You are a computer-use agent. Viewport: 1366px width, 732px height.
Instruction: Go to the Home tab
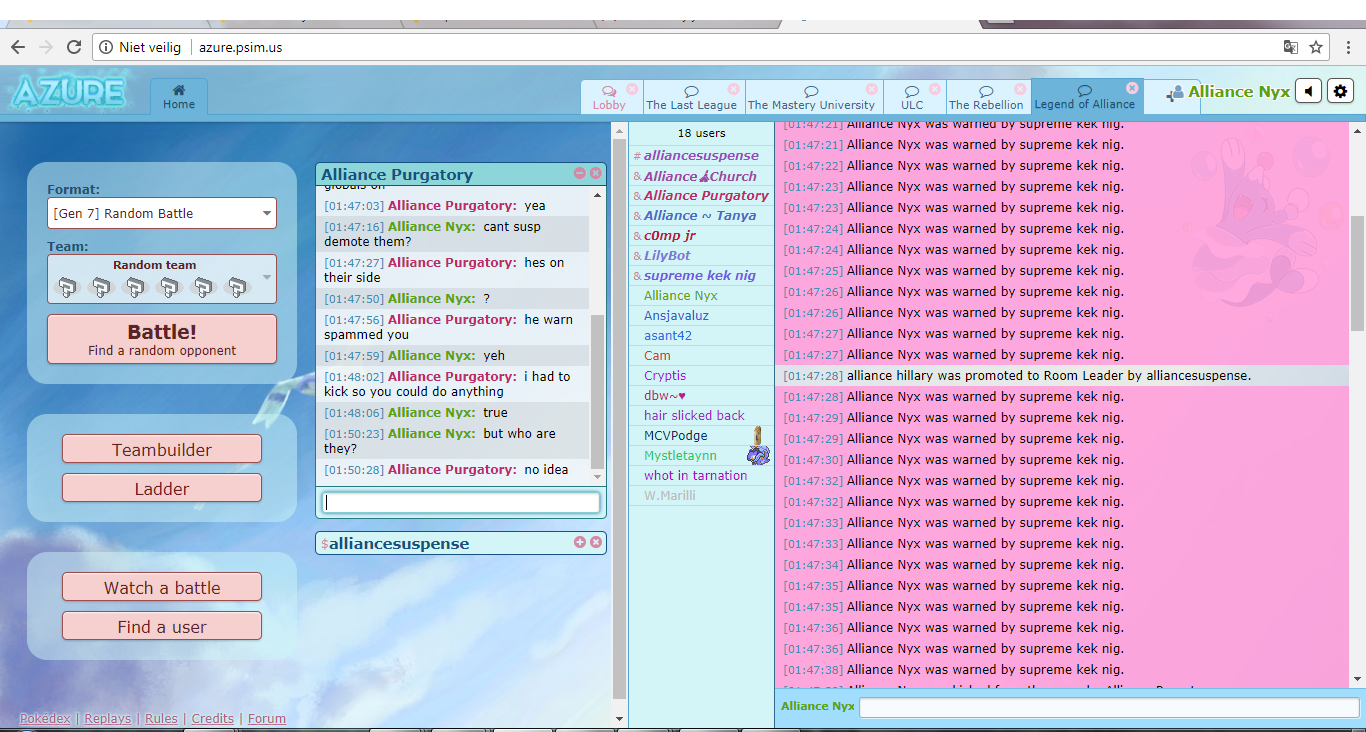tap(179, 97)
